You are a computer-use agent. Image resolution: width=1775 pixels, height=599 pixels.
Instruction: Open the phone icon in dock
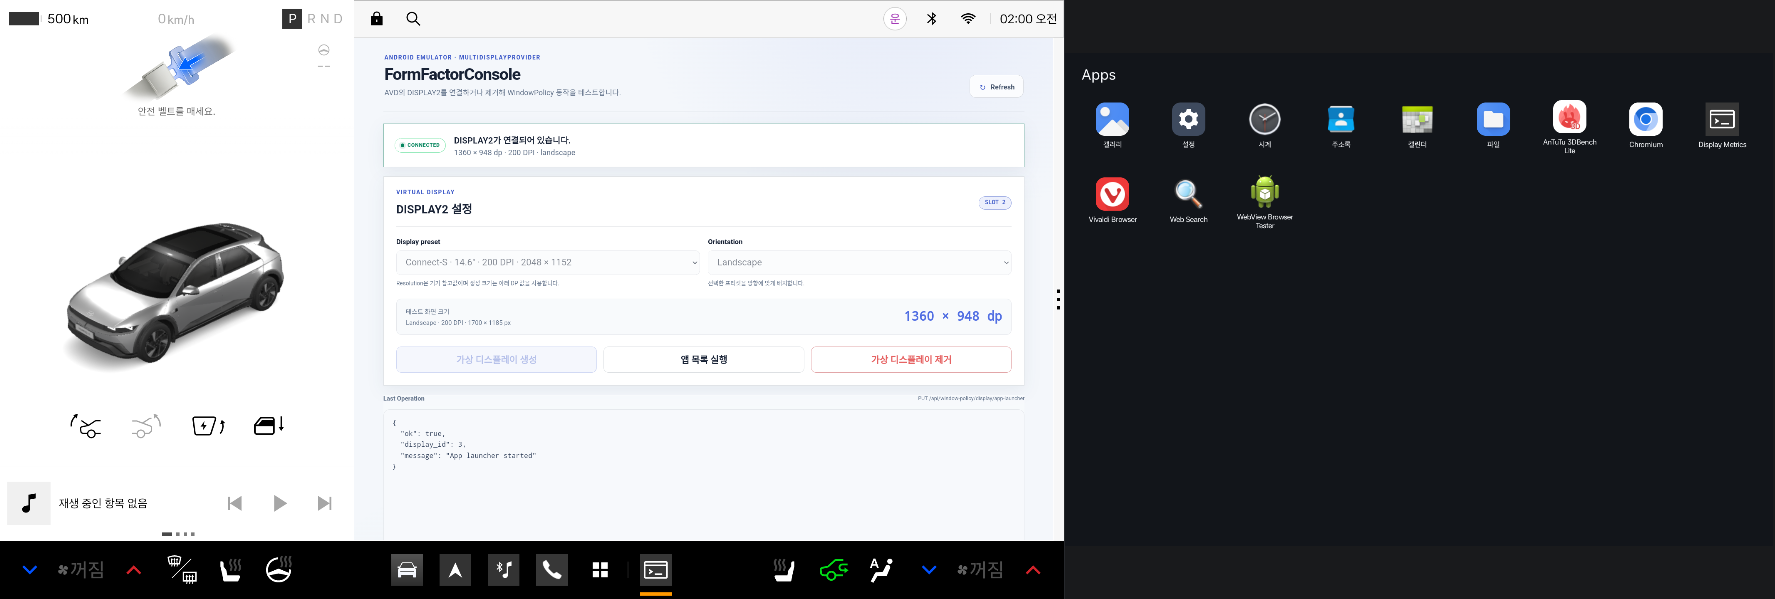[551, 570]
